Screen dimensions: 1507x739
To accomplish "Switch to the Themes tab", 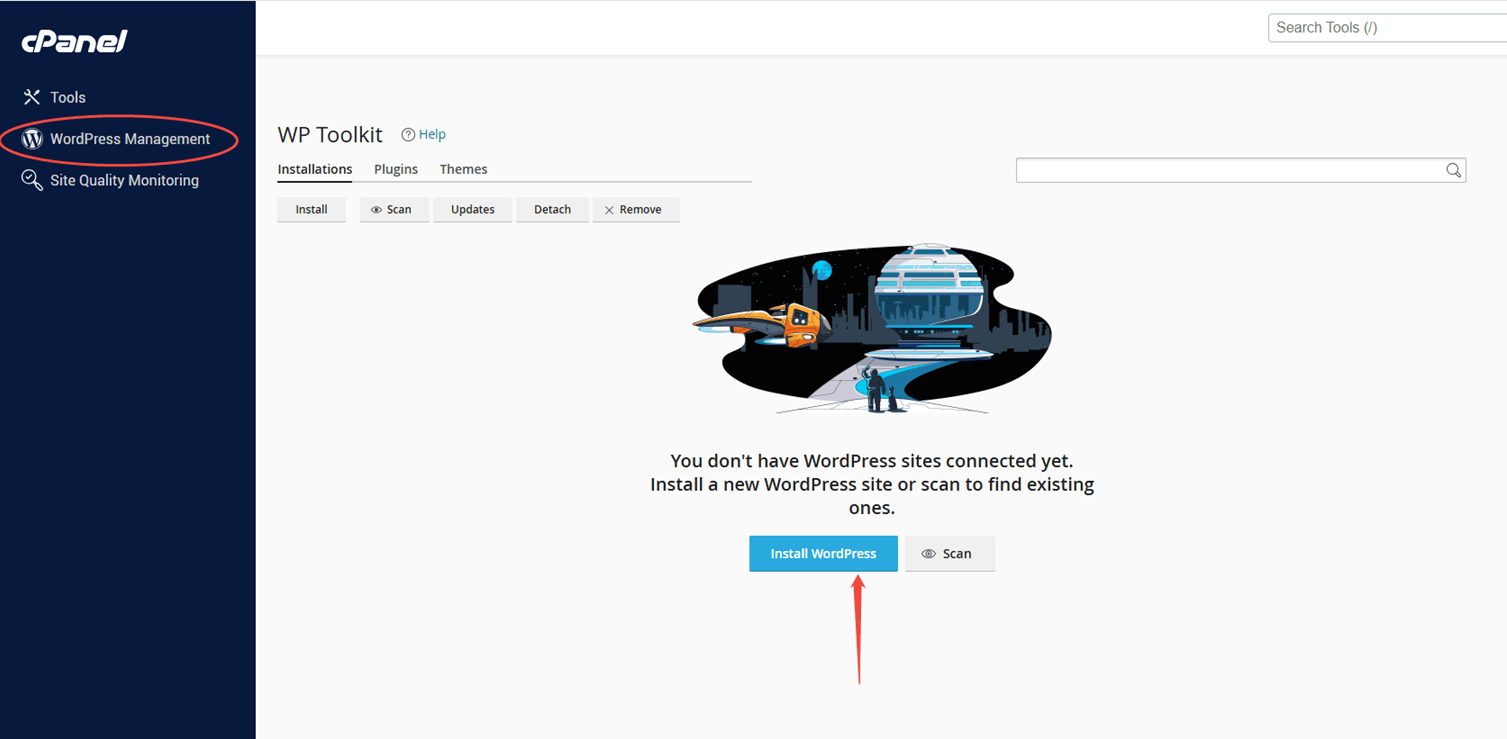I will click(463, 169).
